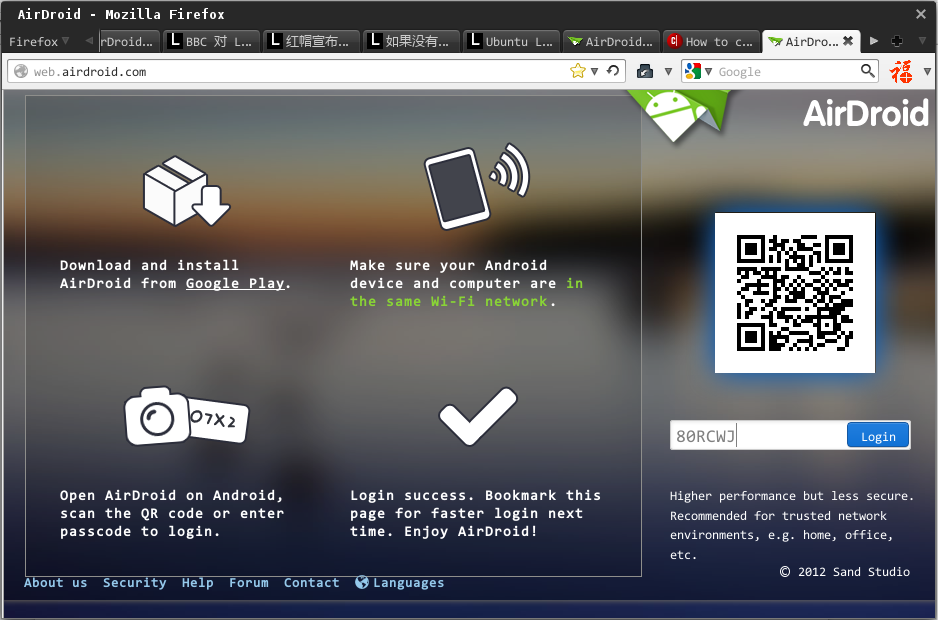
Task: Click the Google search engine icon
Action: pyautogui.click(x=693, y=71)
